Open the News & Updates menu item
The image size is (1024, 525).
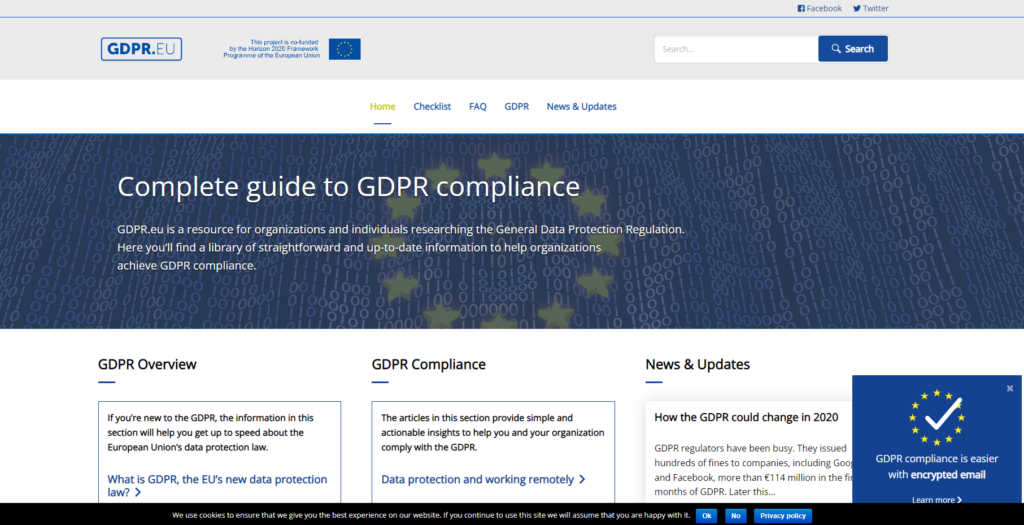(581, 106)
